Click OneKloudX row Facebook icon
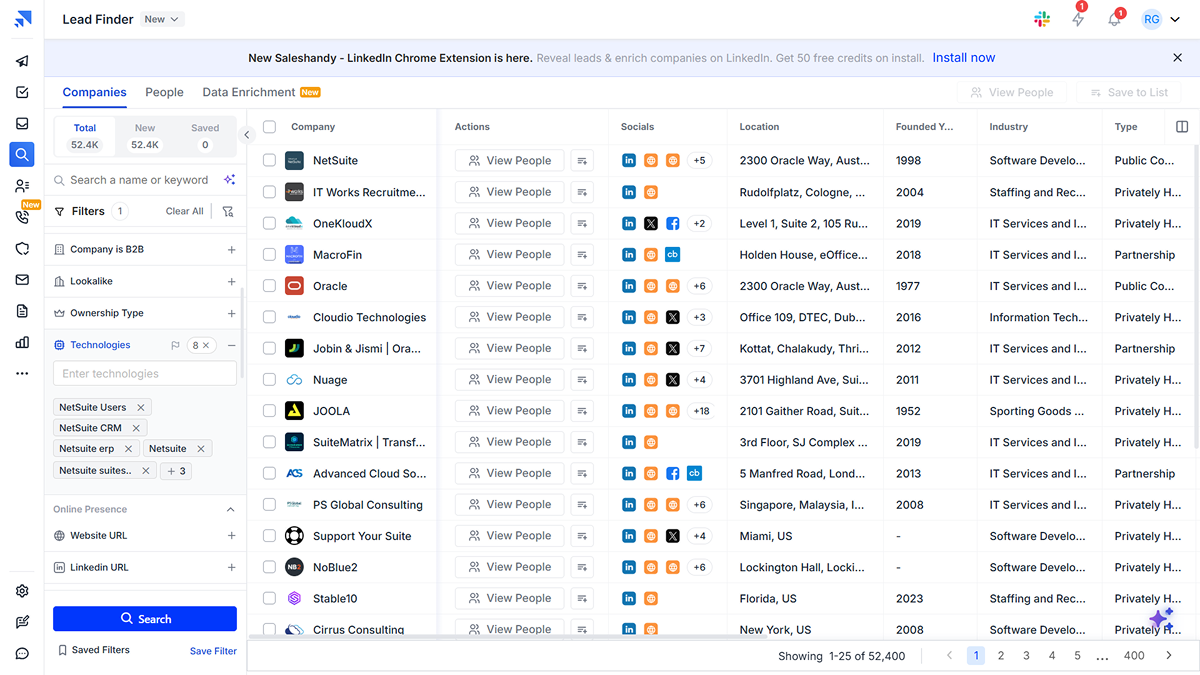 pos(673,223)
